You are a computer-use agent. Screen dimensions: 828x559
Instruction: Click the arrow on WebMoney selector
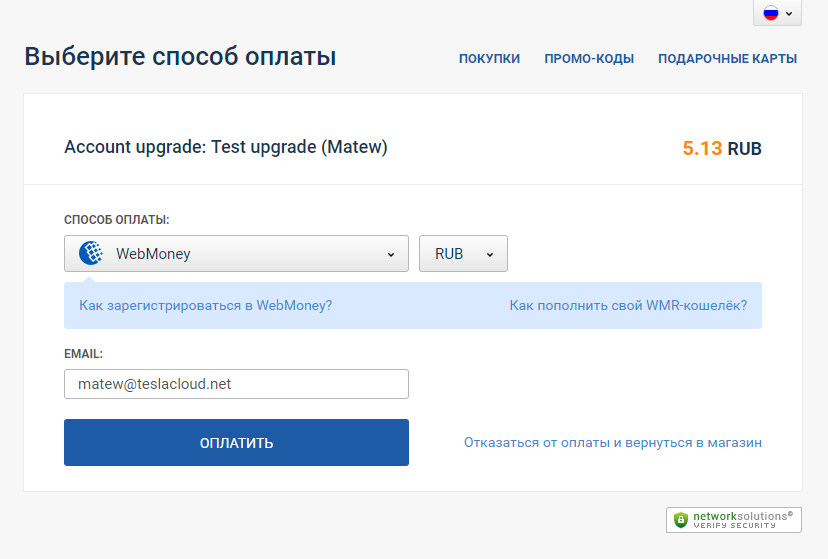coord(391,255)
